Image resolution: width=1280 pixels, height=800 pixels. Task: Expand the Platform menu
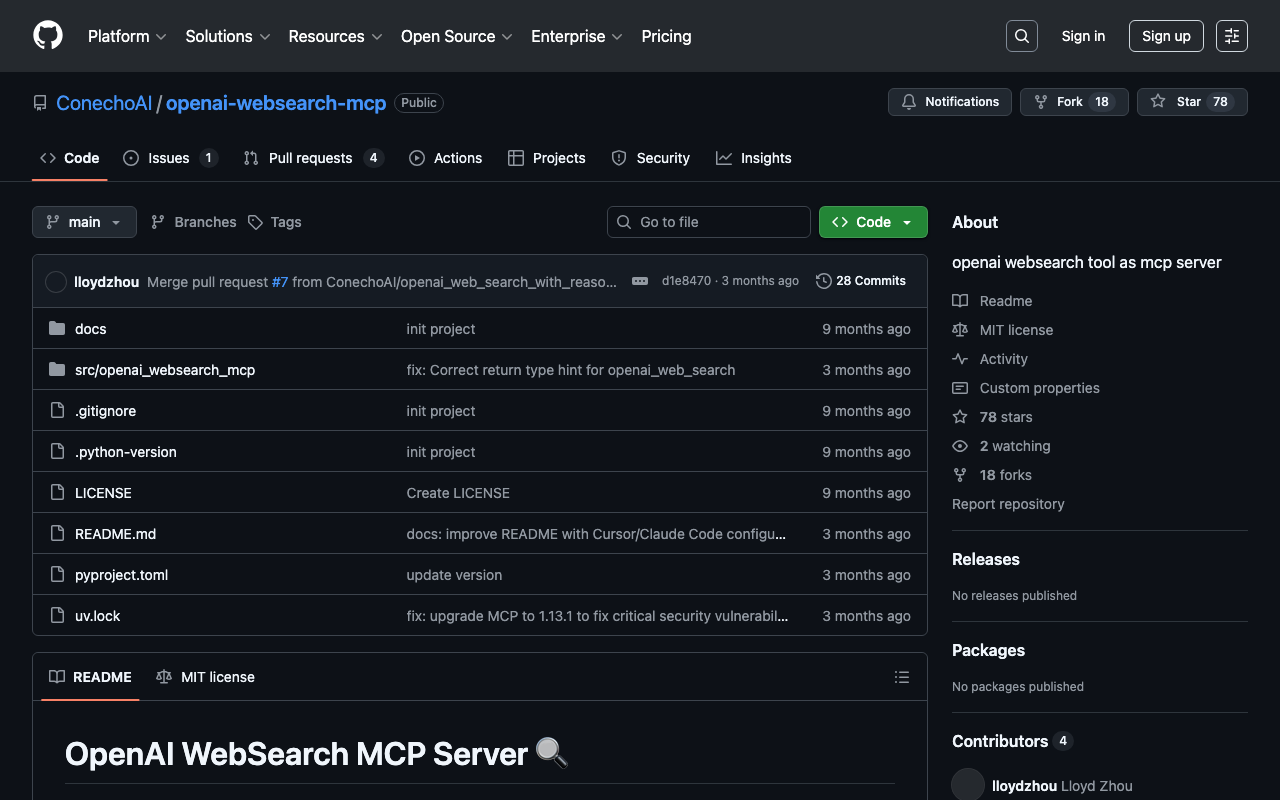click(127, 36)
